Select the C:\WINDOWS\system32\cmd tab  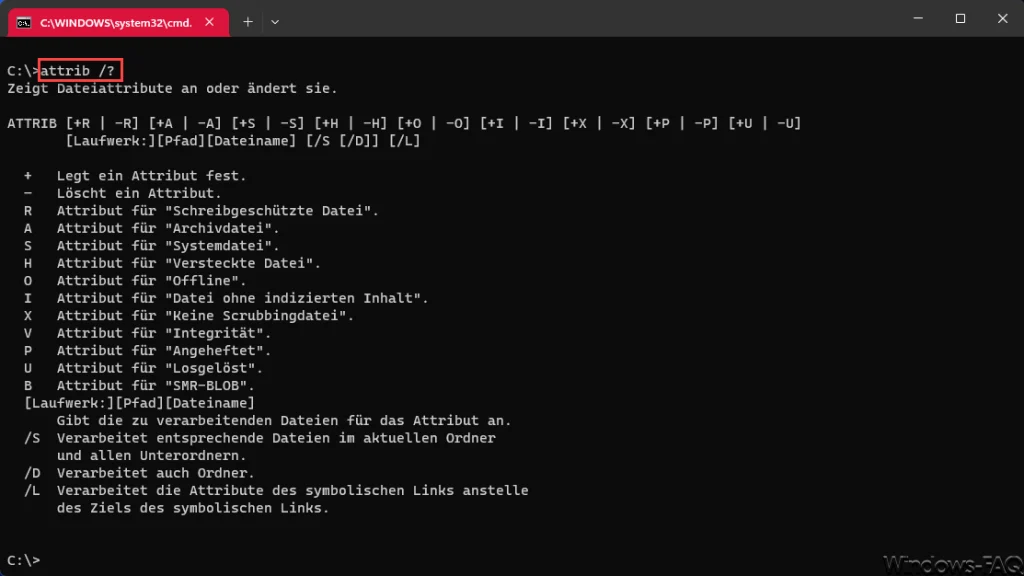click(x=118, y=23)
